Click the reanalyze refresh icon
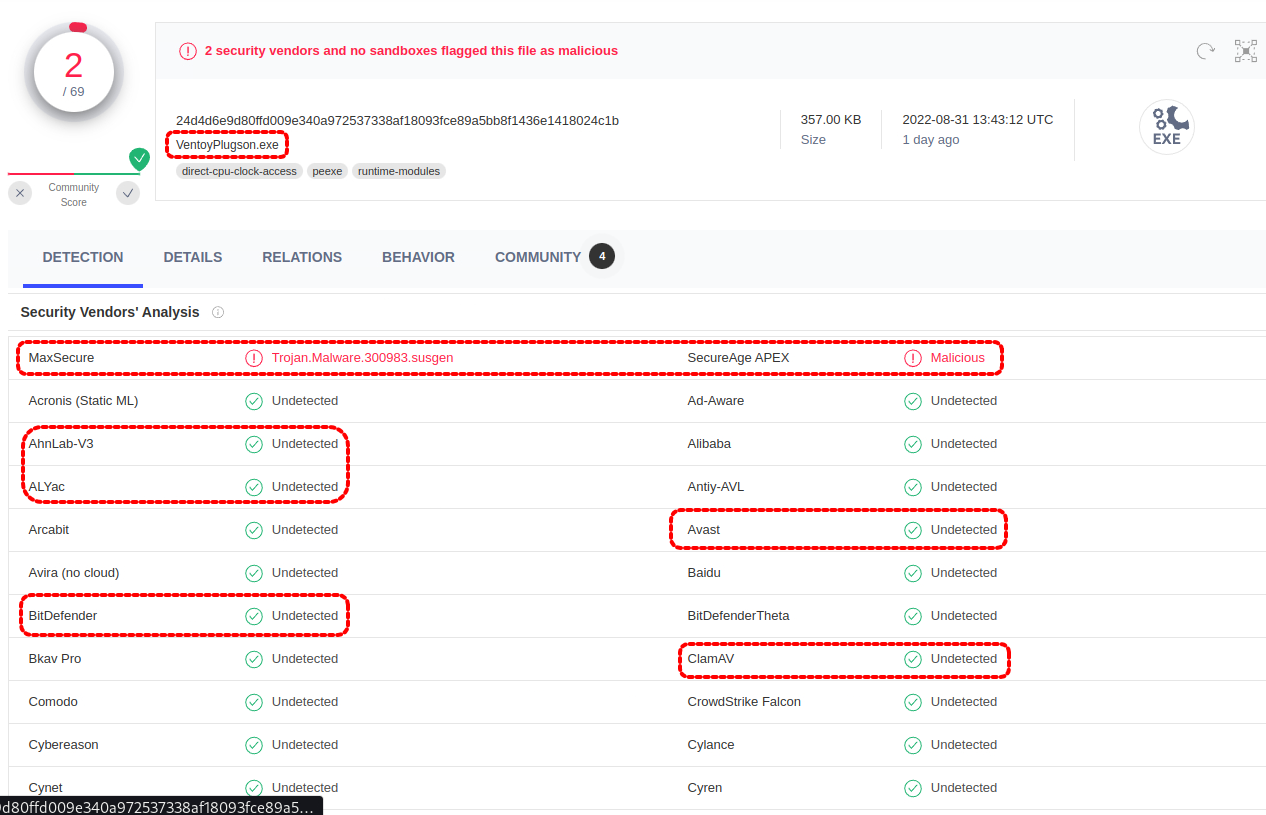Image resolution: width=1266 pixels, height=815 pixels. tap(1206, 51)
